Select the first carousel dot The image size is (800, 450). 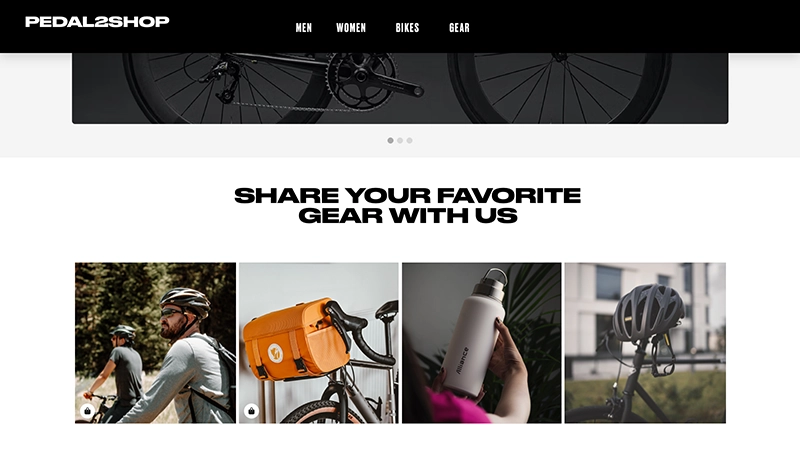click(390, 140)
